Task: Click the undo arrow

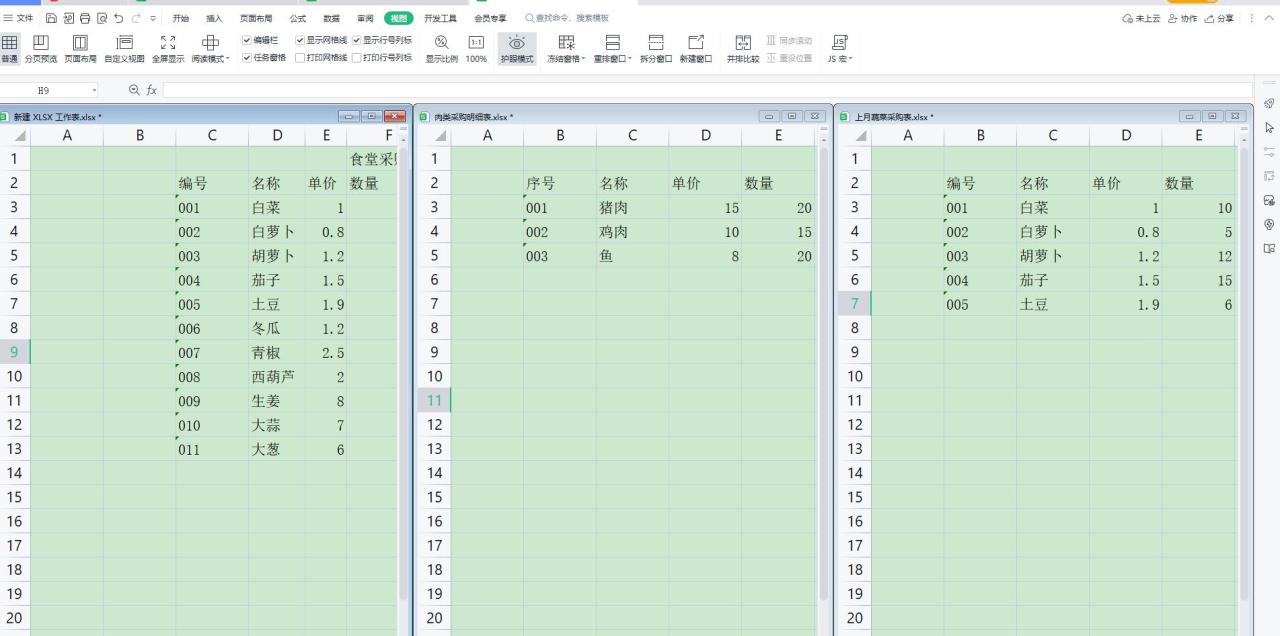Action: (119, 18)
